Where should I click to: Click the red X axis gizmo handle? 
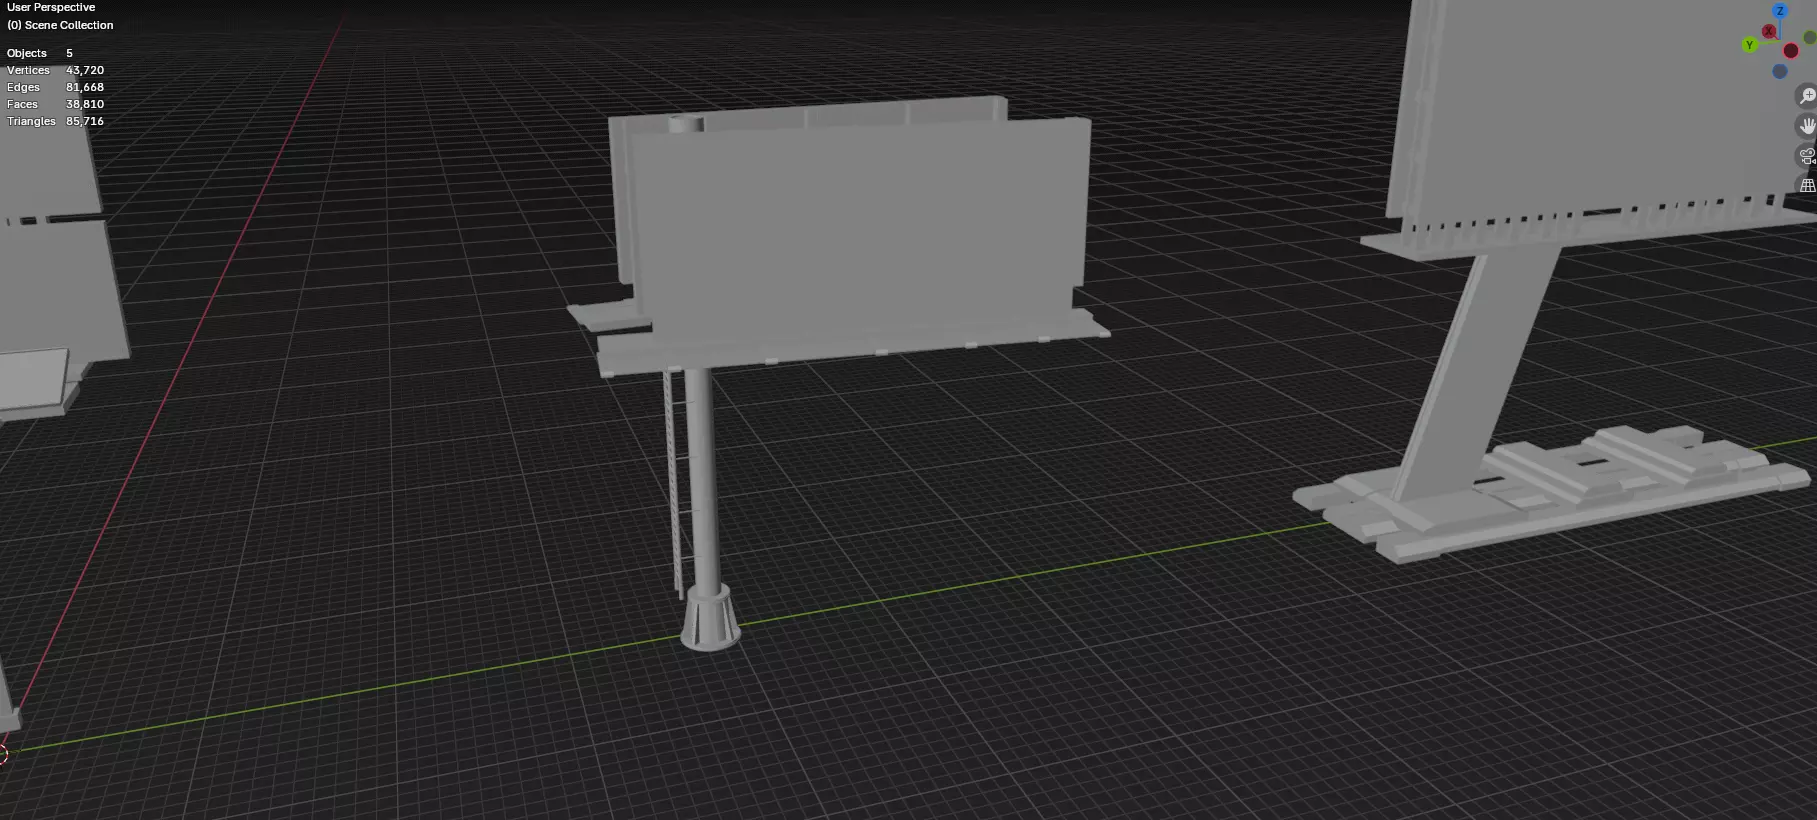(1769, 31)
